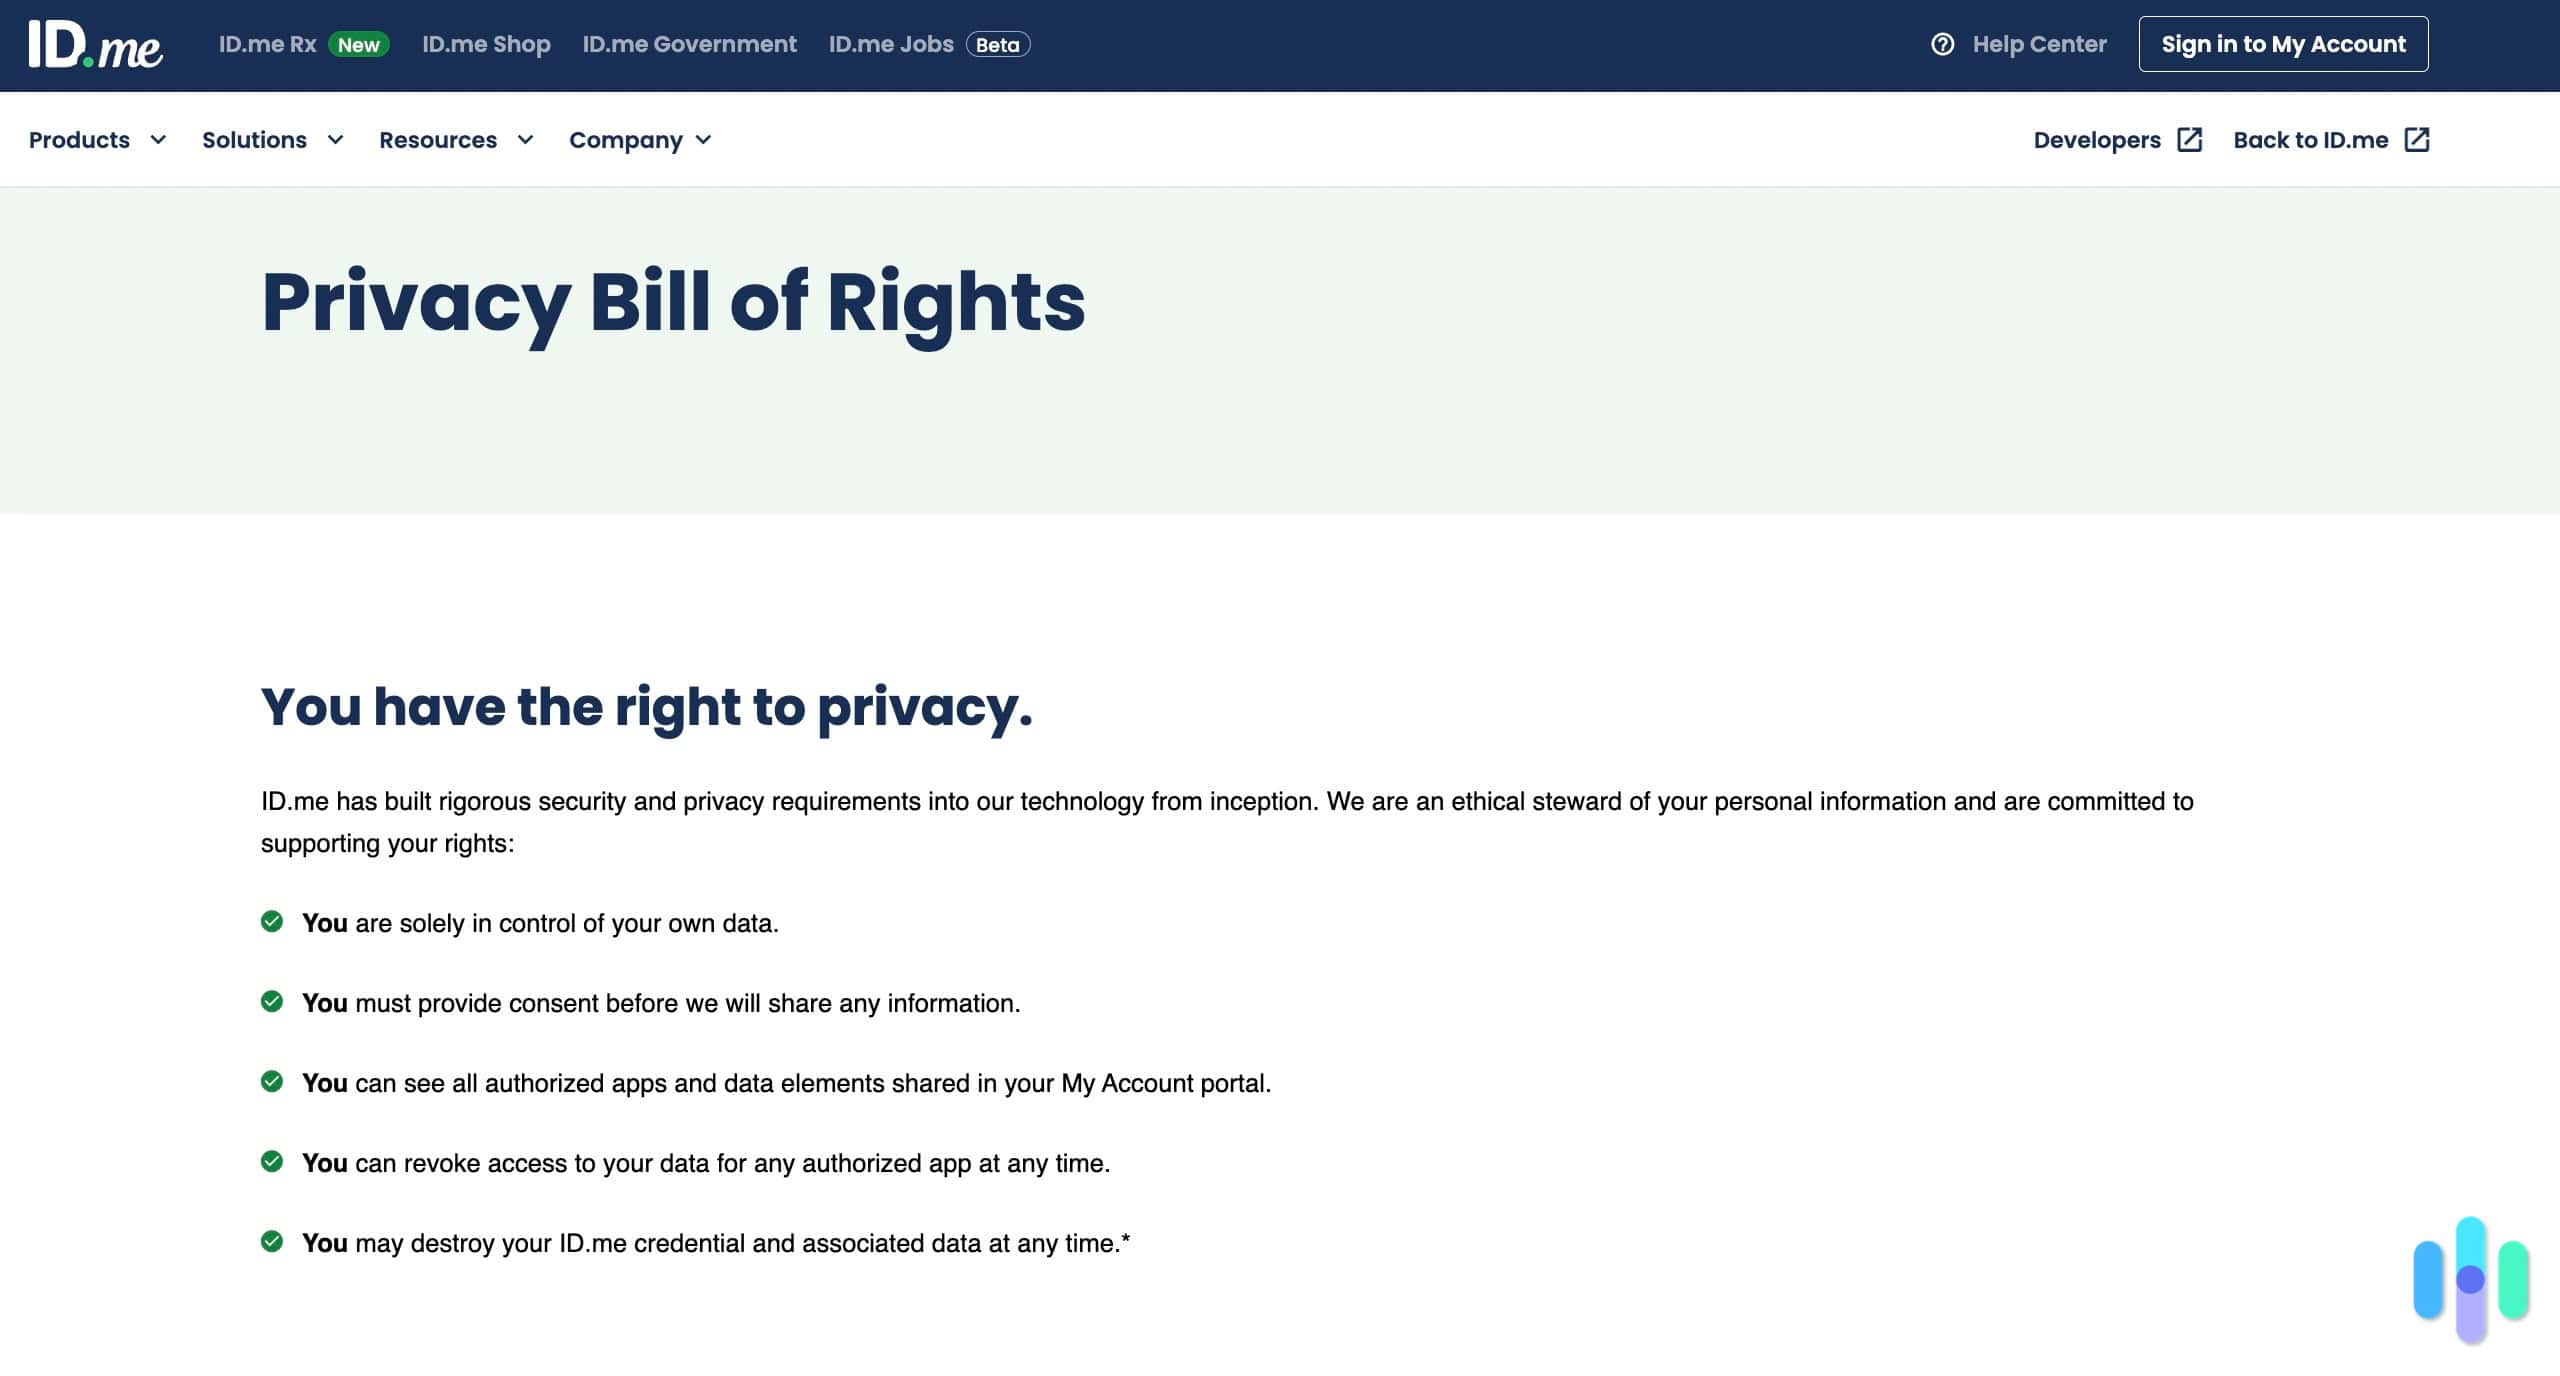Click the New badge next to ID.me Rx
2560x1376 pixels.
click(x=359, y=44)
